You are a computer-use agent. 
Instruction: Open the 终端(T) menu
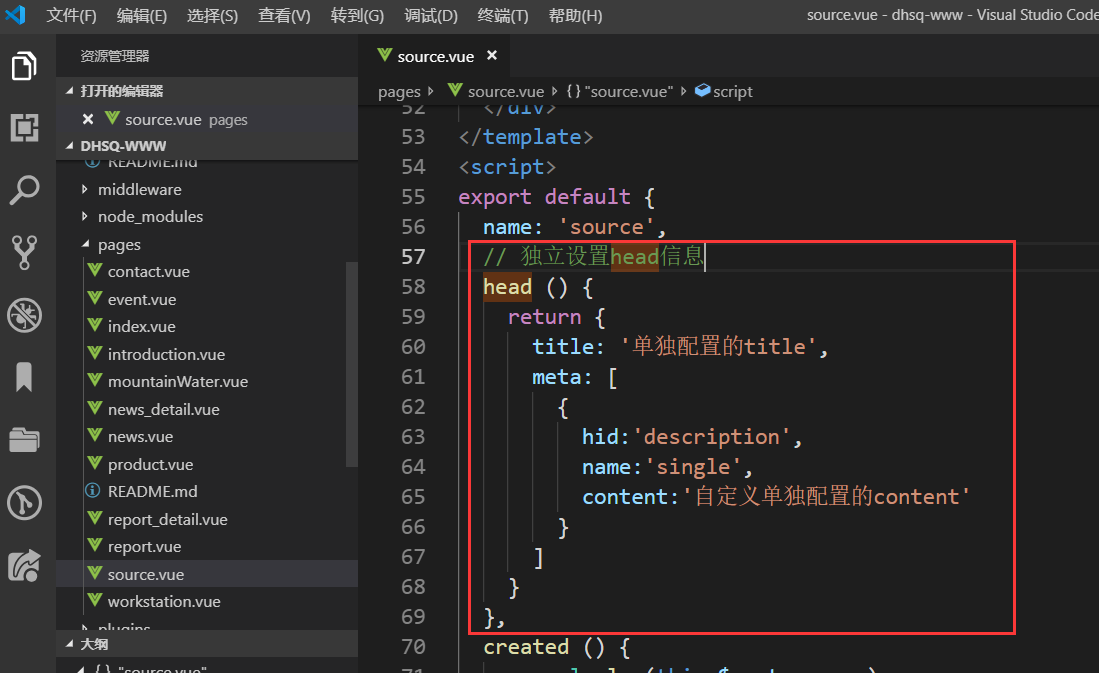(503, 15)
